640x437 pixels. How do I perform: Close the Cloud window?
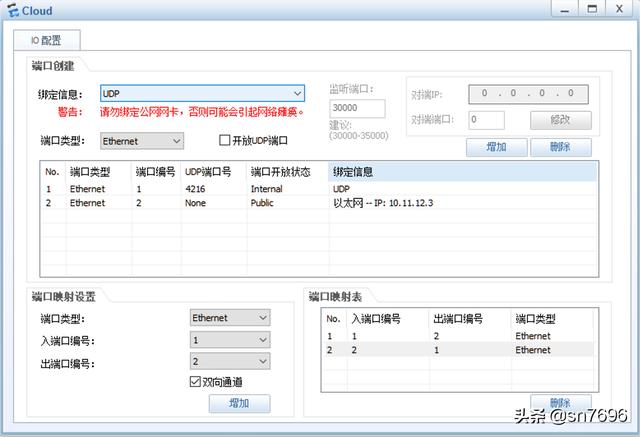[x=619, y=9]
